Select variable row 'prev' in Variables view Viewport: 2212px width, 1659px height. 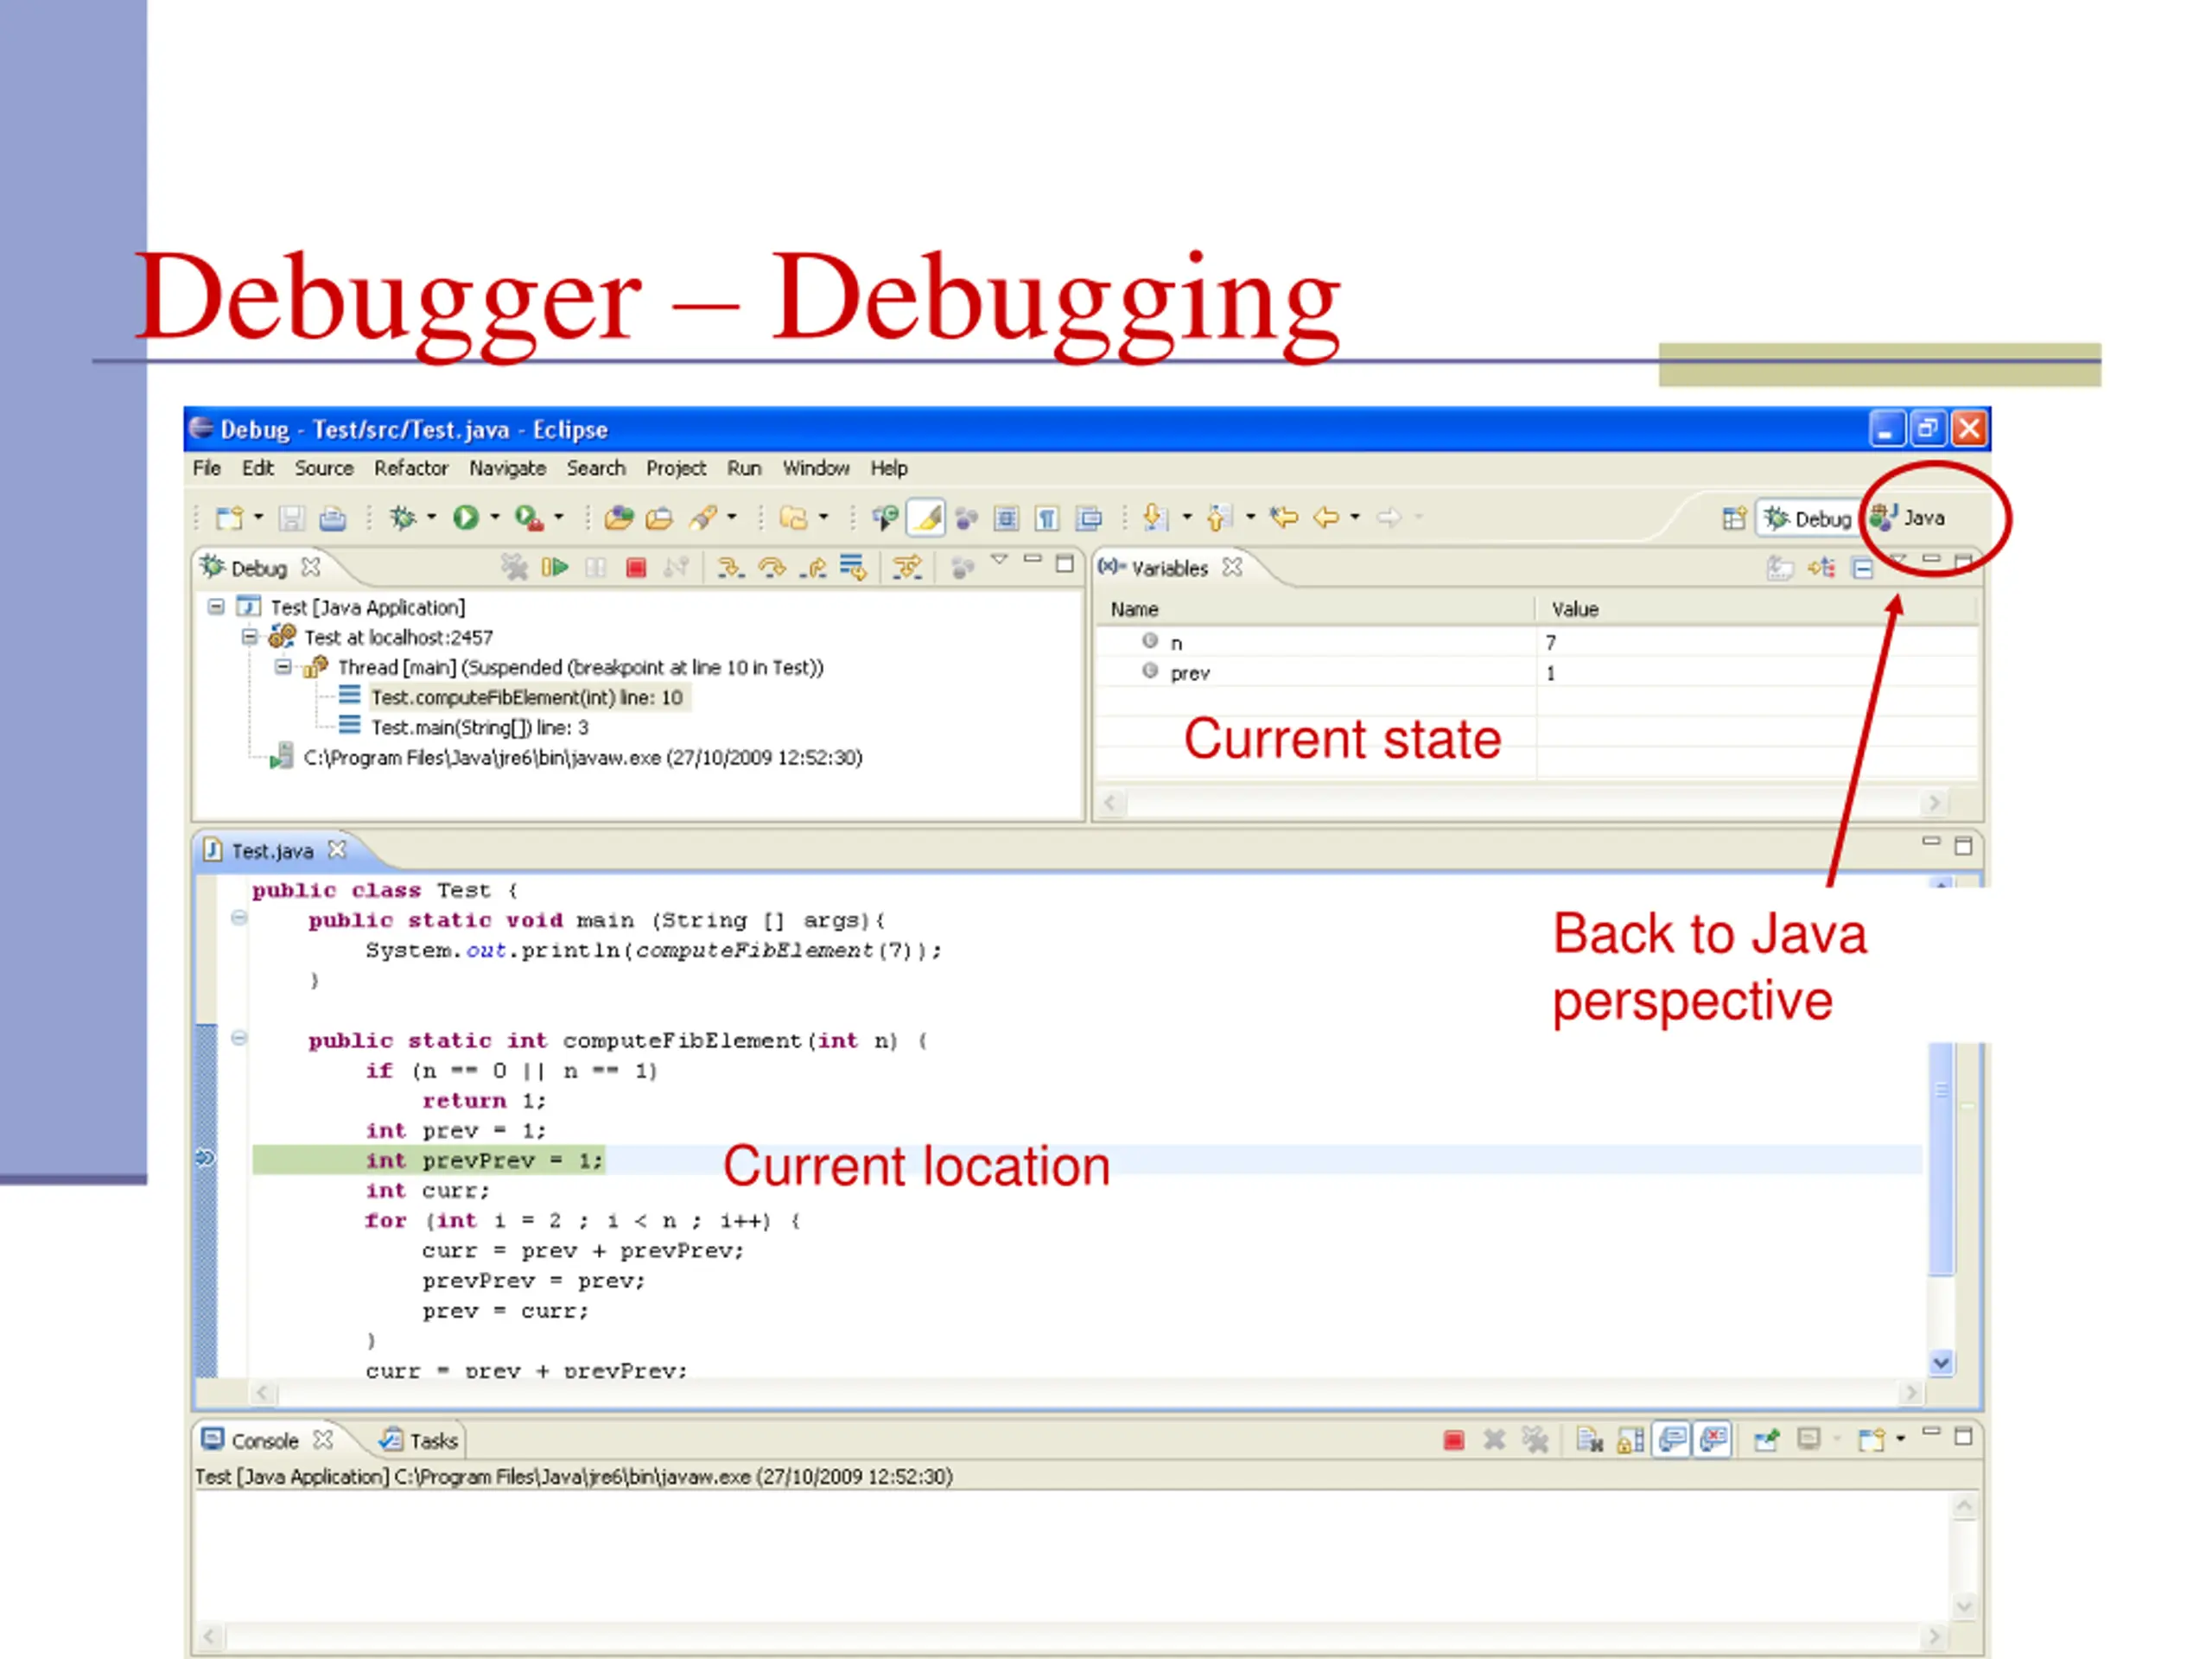pyautogui.click(x=1538, y=673)
